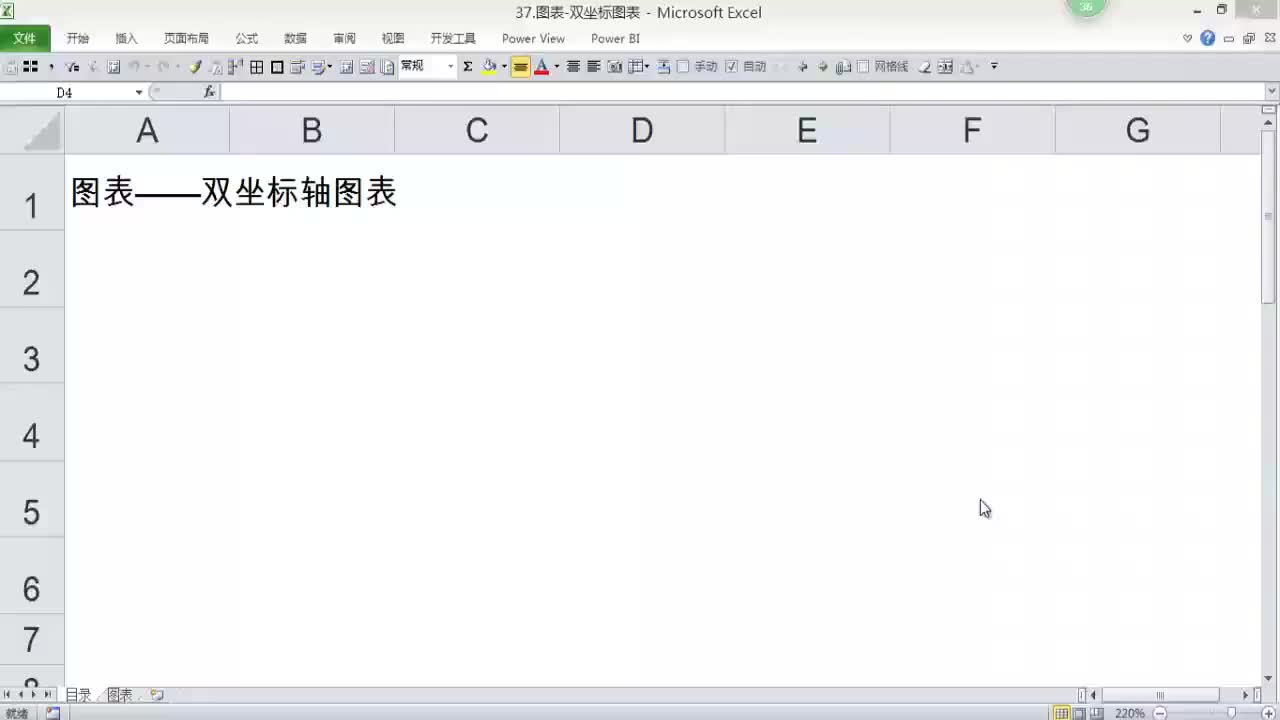
Task: Open the Power BI tab
Action: click(x=615, y=38)
